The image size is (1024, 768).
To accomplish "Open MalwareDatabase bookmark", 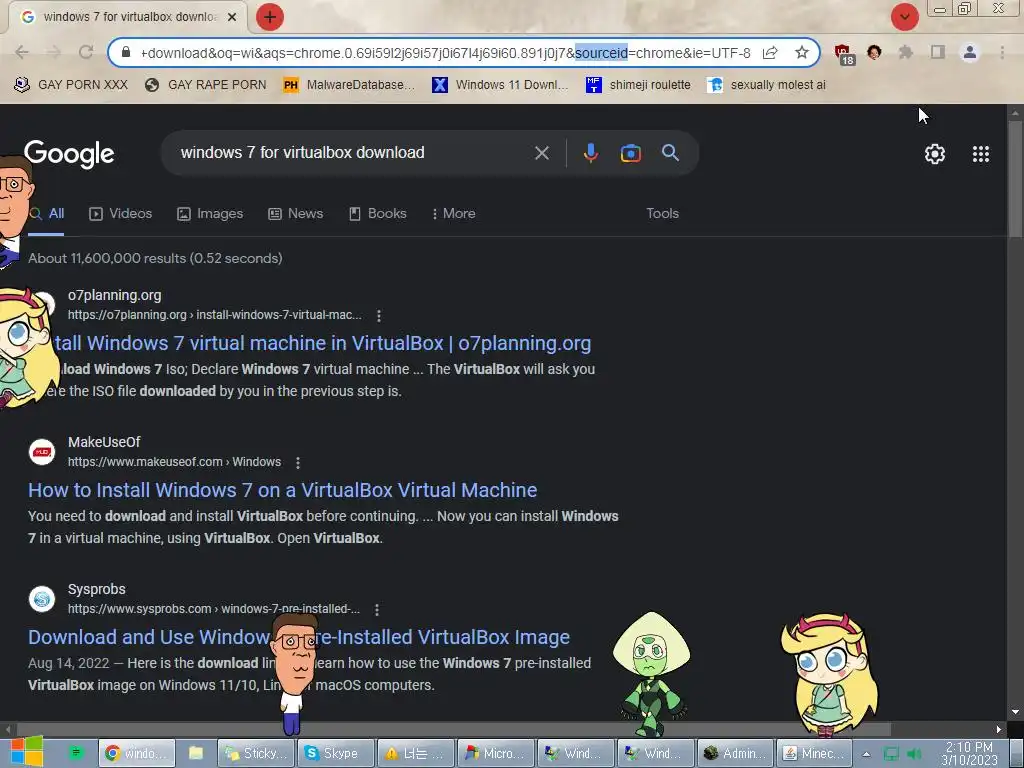I will 349,85.
